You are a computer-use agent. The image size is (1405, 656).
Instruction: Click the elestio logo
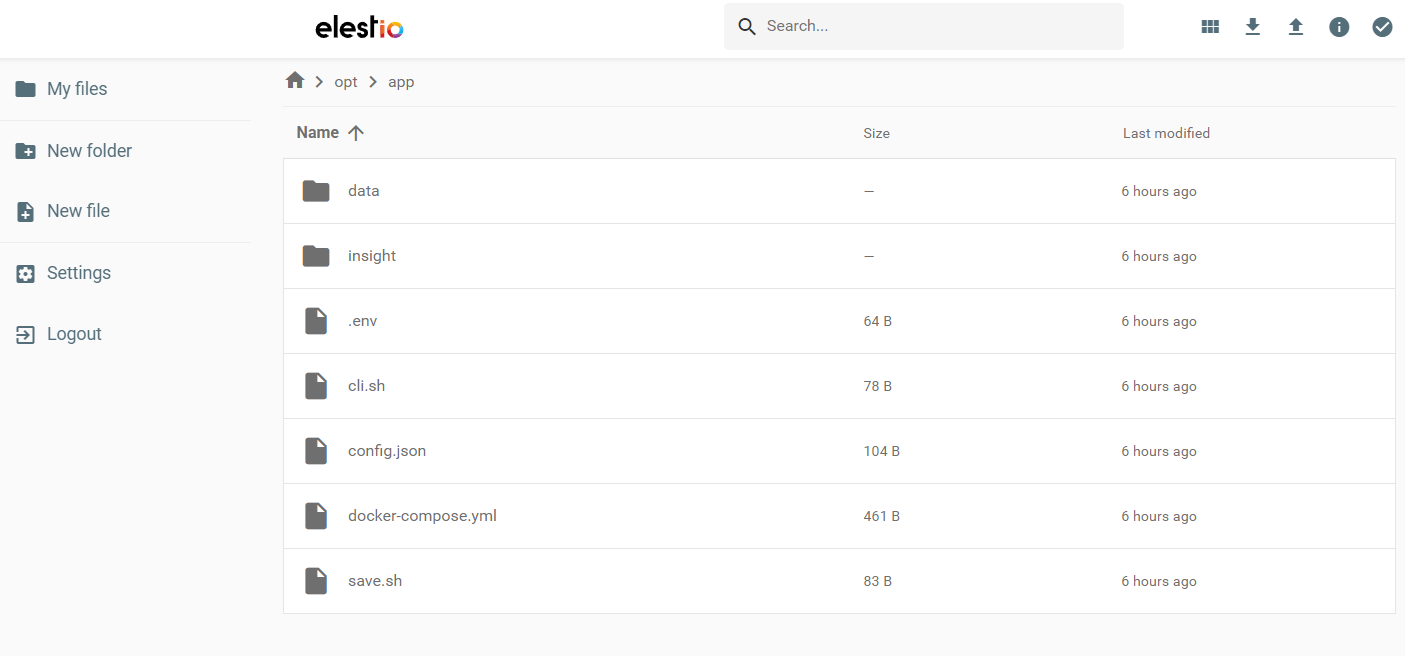(x=359, y=27)
